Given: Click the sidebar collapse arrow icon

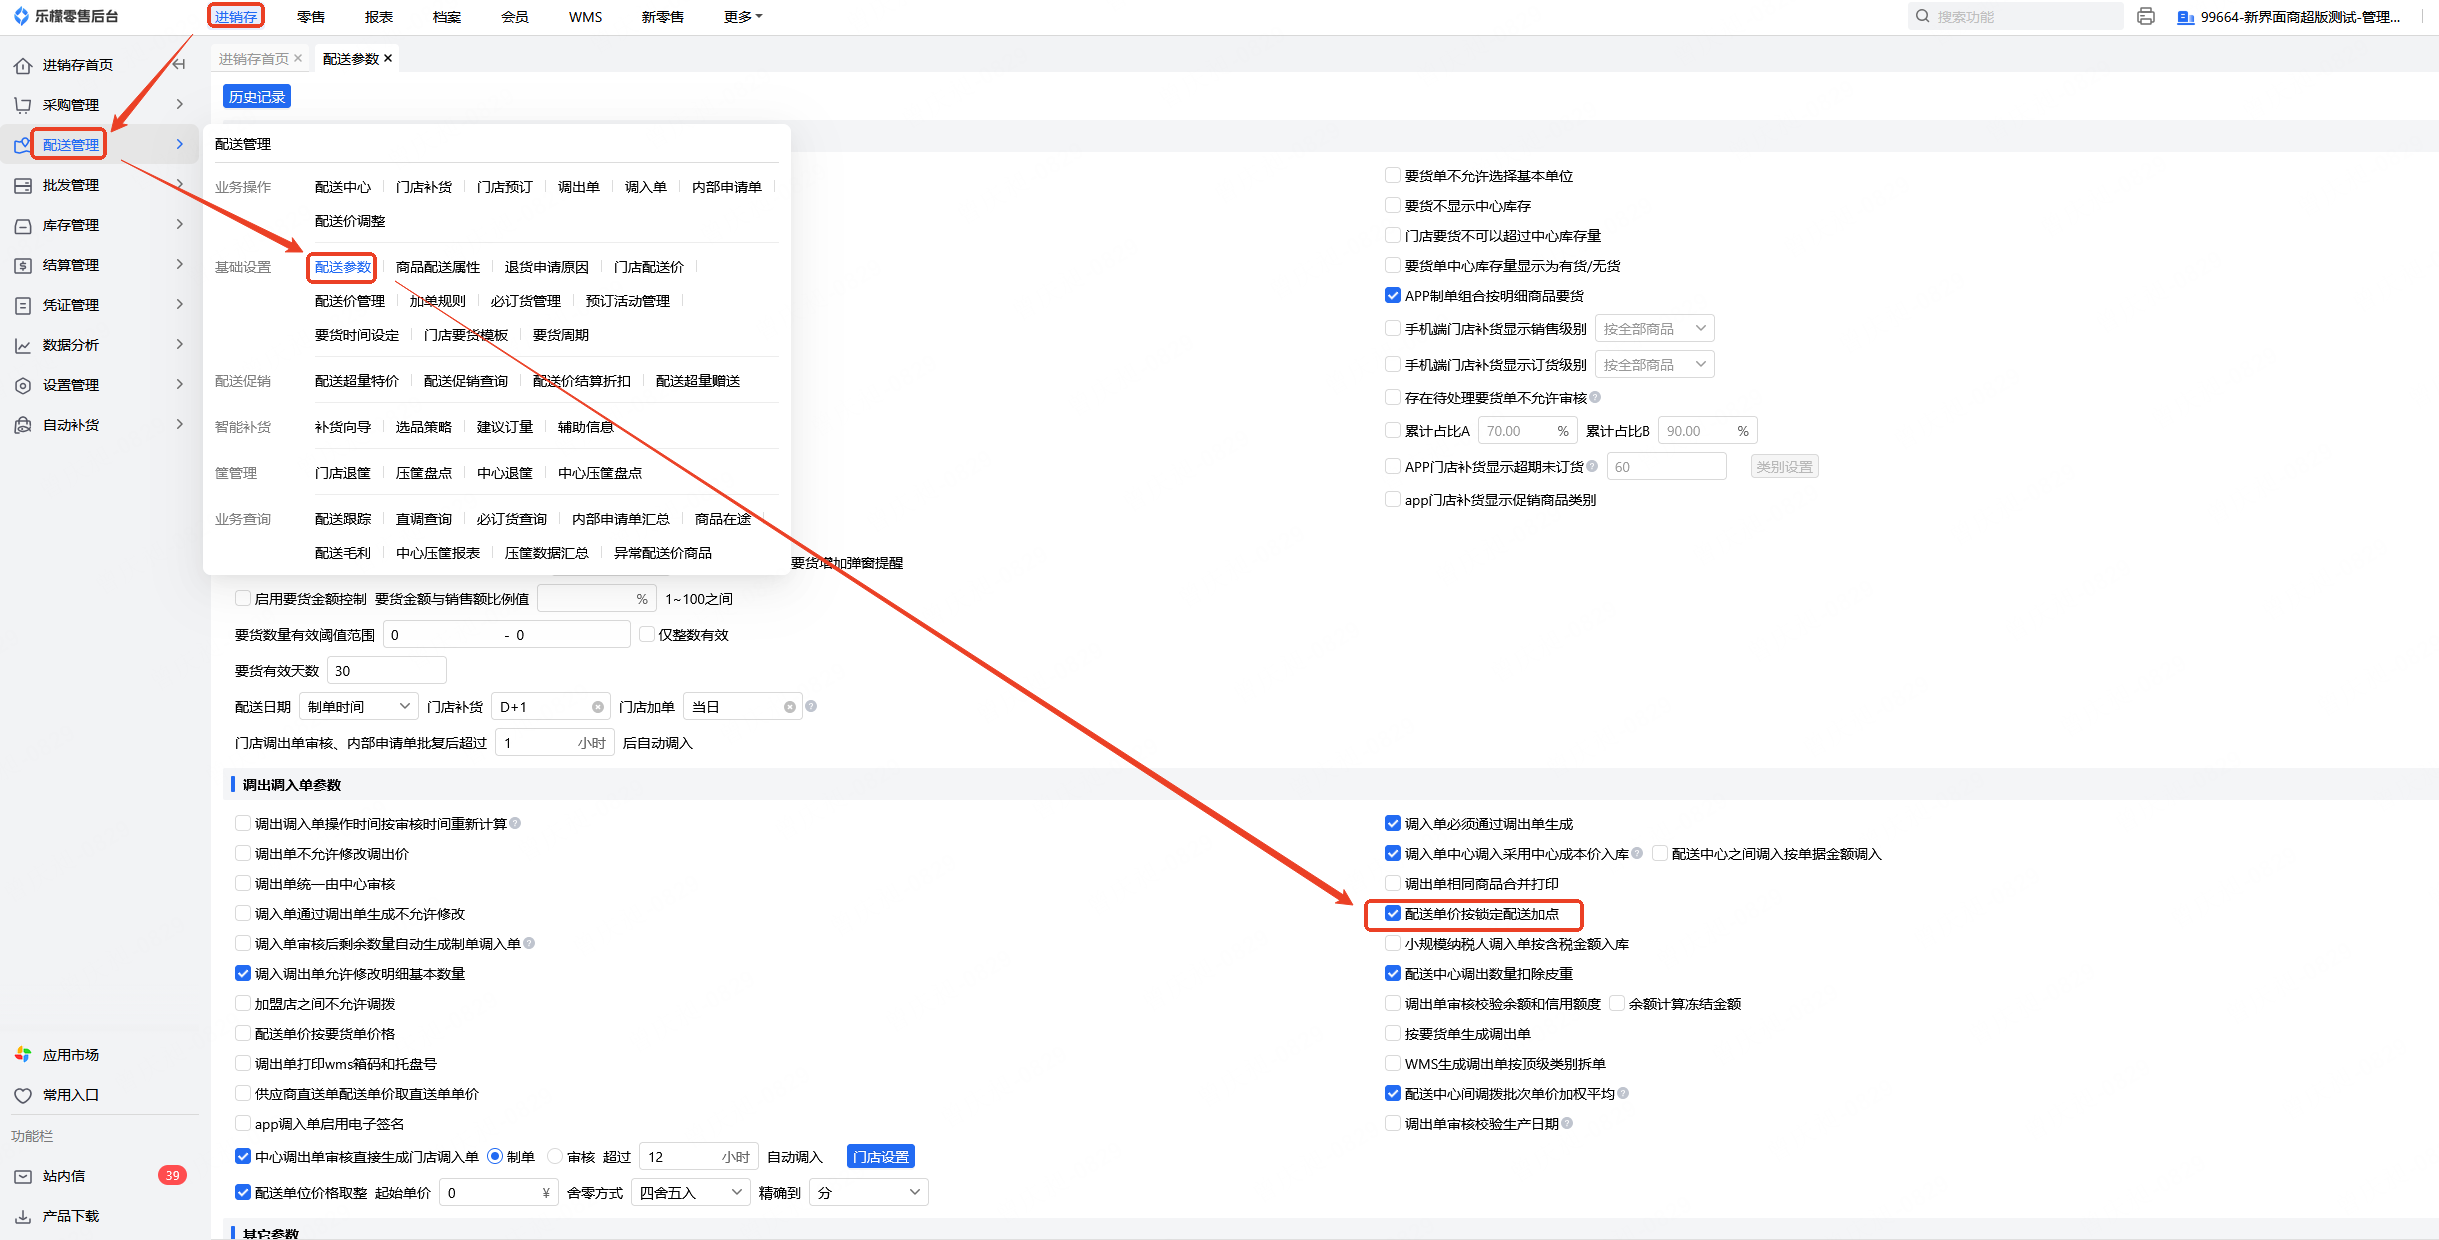Looking at the screenshot, I should click(x=179, y=64).
